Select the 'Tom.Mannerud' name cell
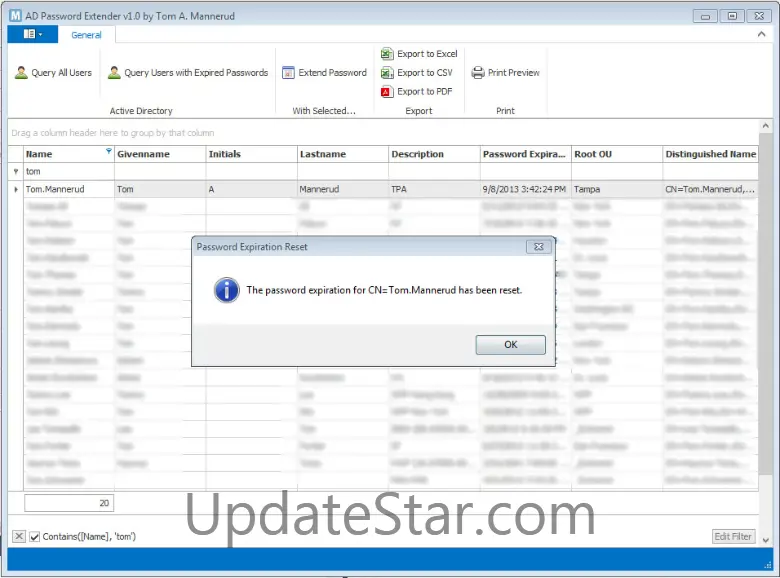Screen dimensions: 780x578 click(69, 190)
